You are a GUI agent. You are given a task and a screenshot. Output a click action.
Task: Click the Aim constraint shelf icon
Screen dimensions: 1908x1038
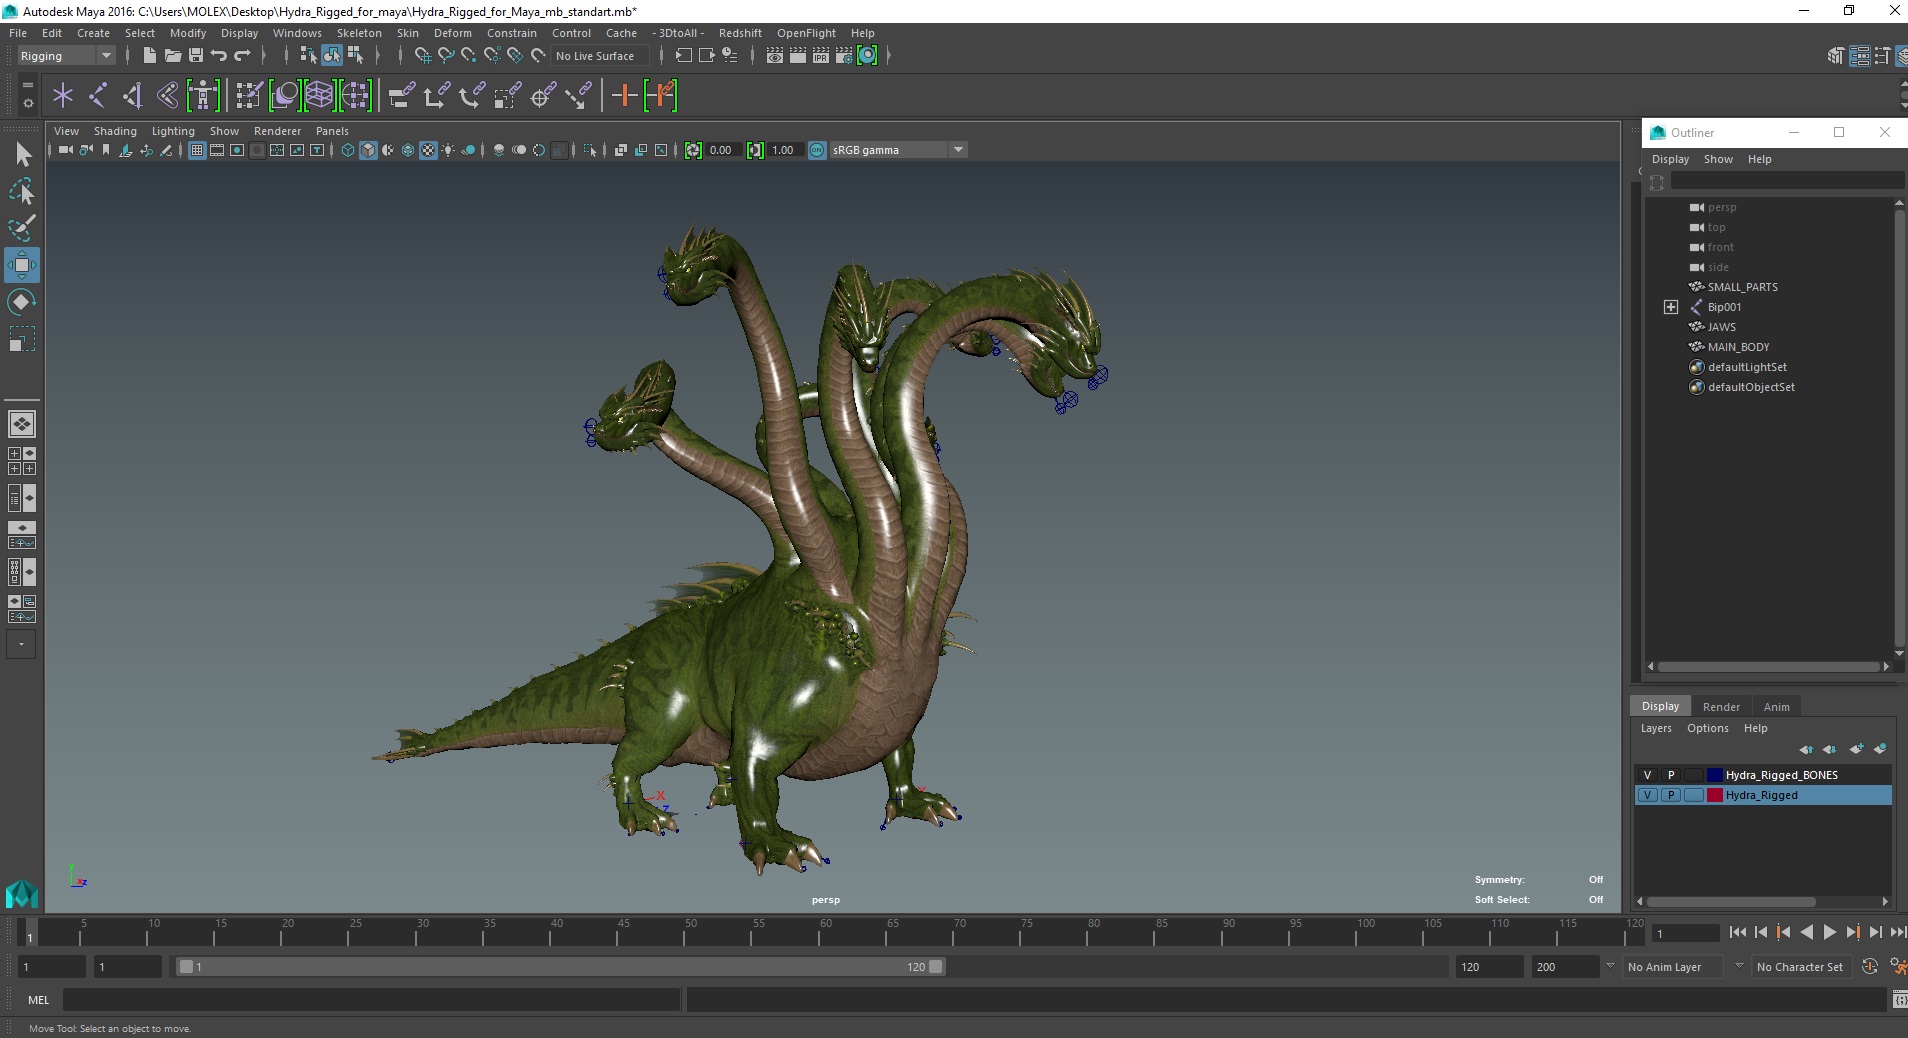(x=543, y=96)
